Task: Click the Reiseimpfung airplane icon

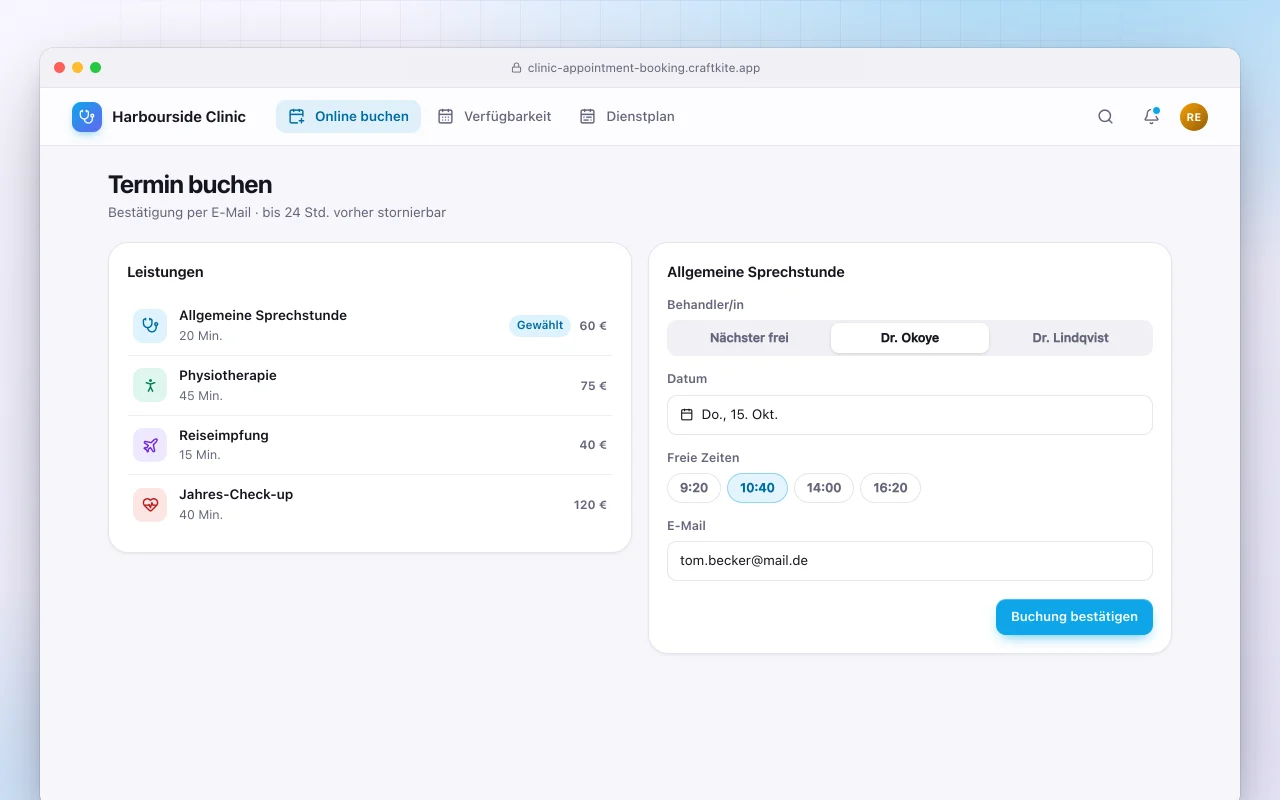Action: click(x=150, y=445)
